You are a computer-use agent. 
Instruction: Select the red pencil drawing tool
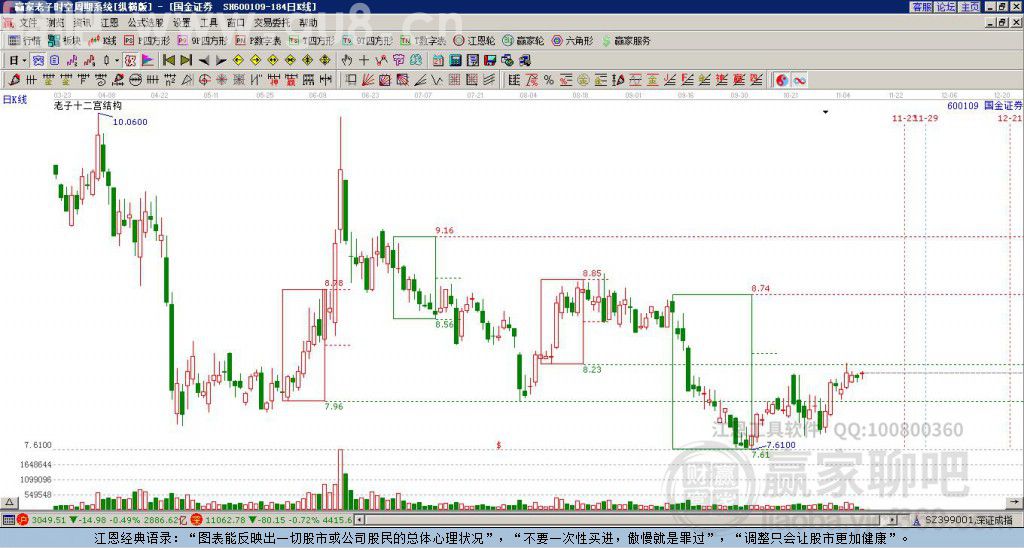point(14,80)
